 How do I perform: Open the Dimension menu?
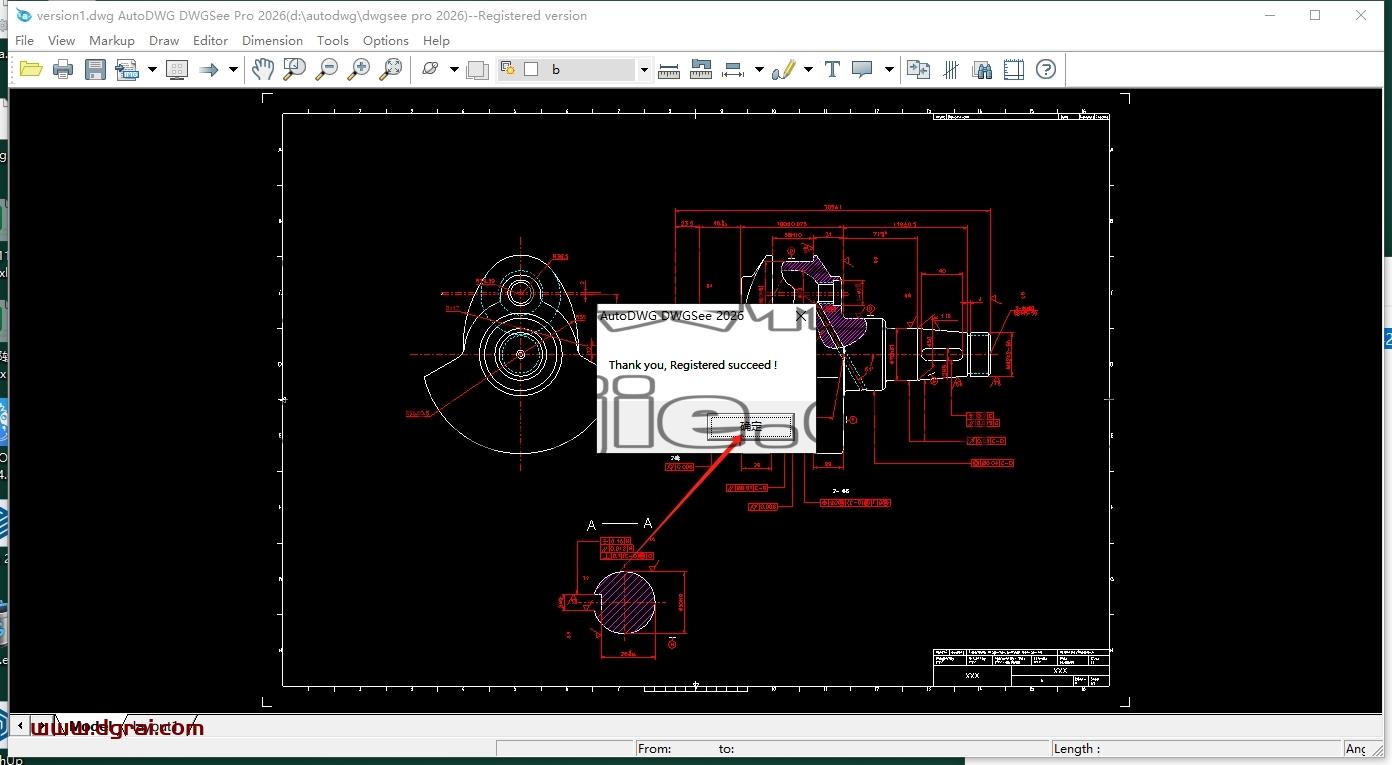(272, 41)
